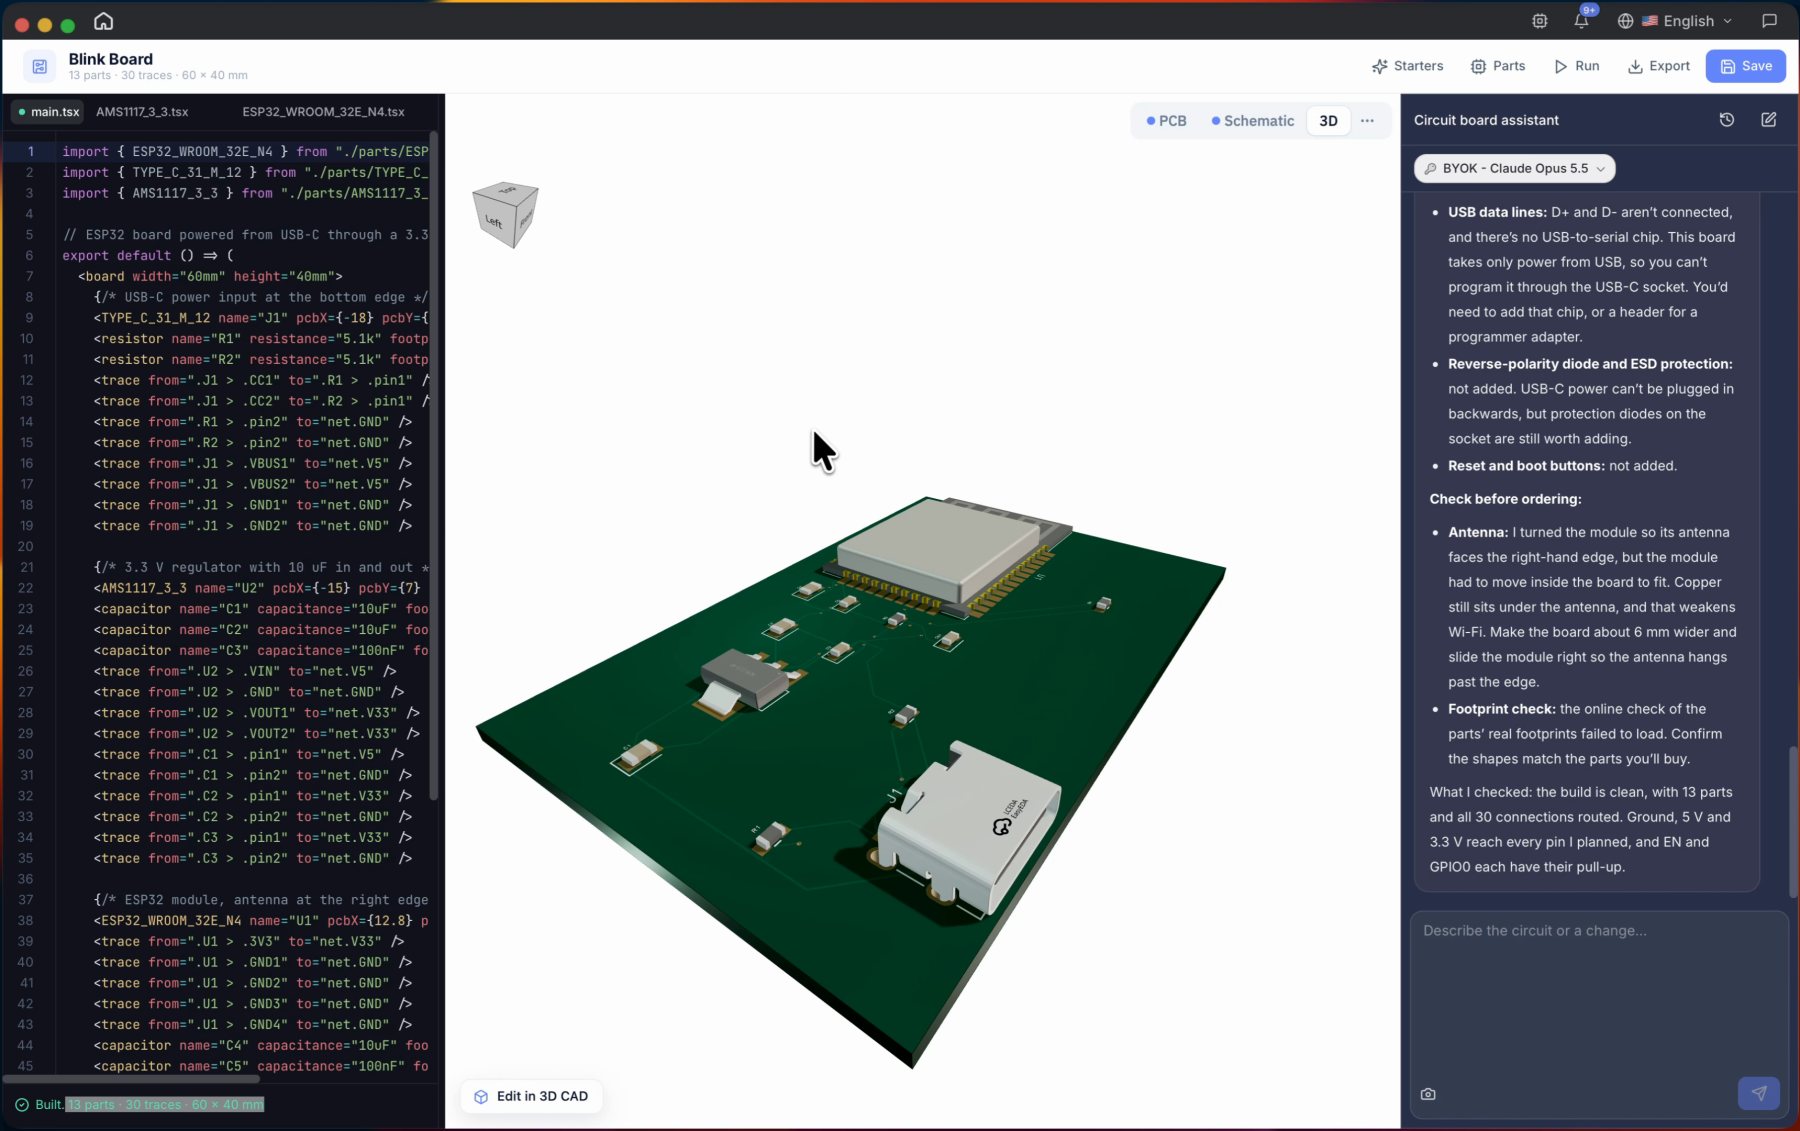Click the AMS1117 regulator model on board
1800x1131 pixels.
tap(742, 680)
